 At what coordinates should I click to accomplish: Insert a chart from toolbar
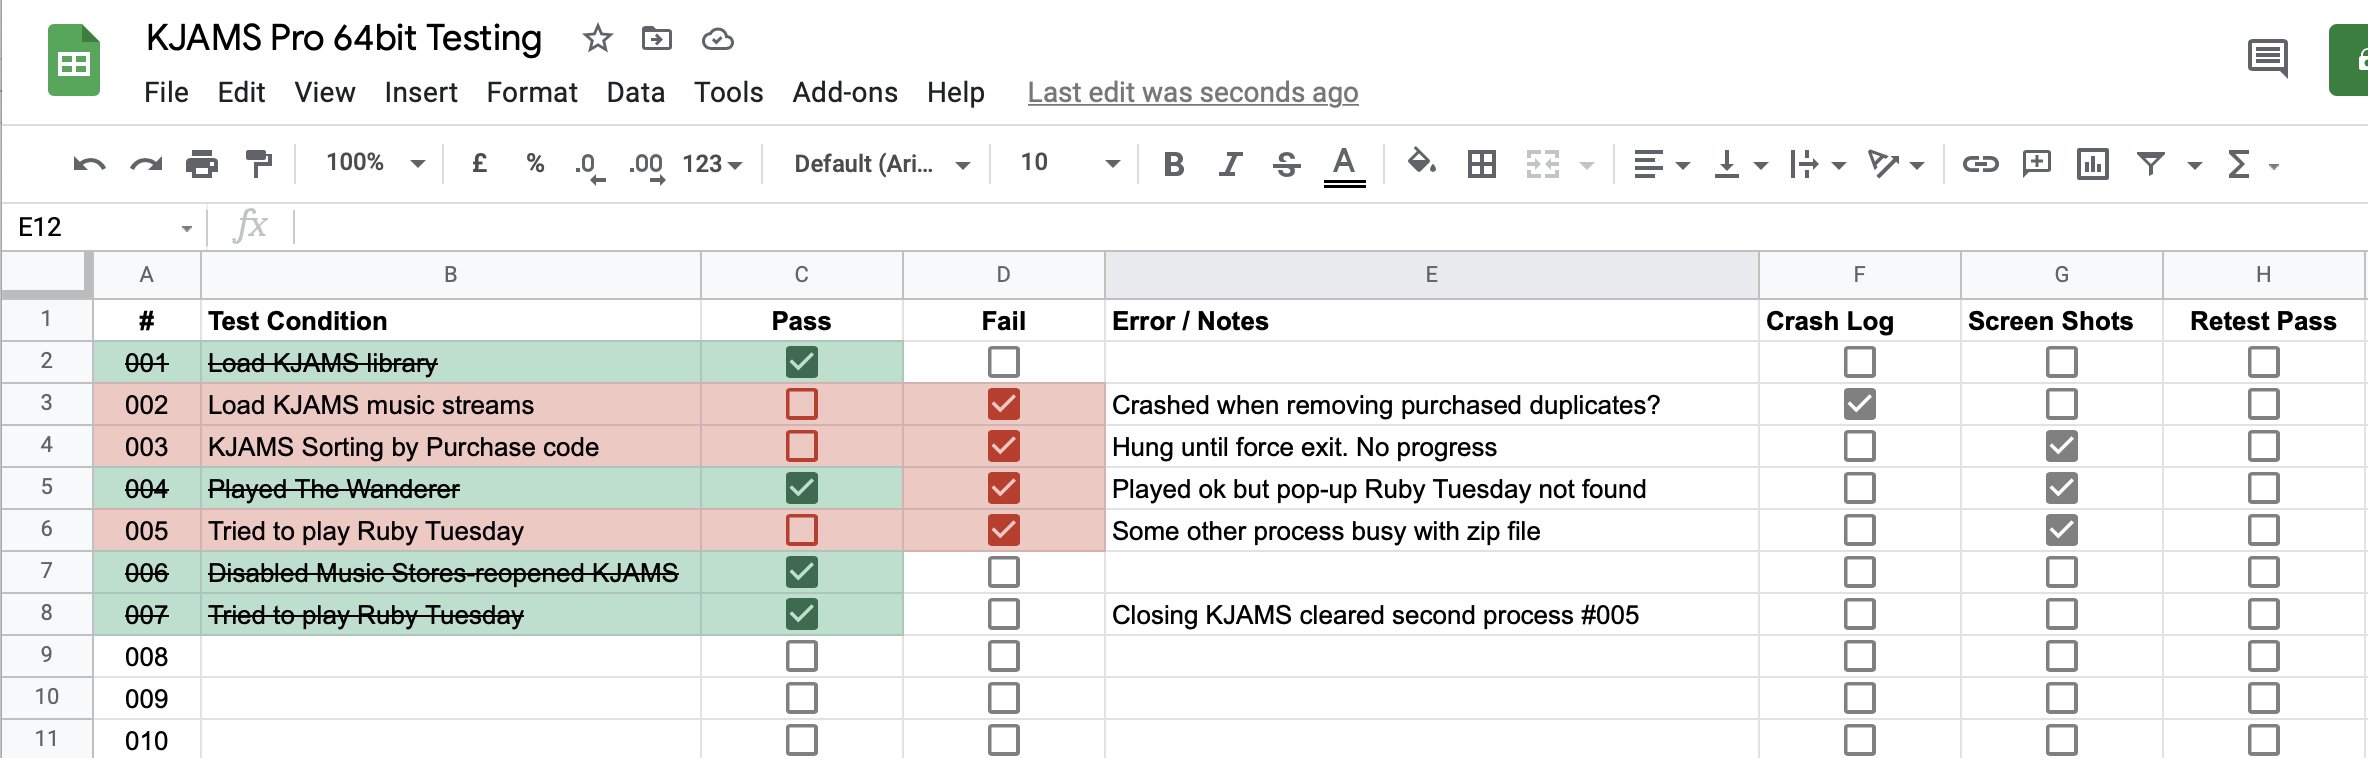[2092, 164]
